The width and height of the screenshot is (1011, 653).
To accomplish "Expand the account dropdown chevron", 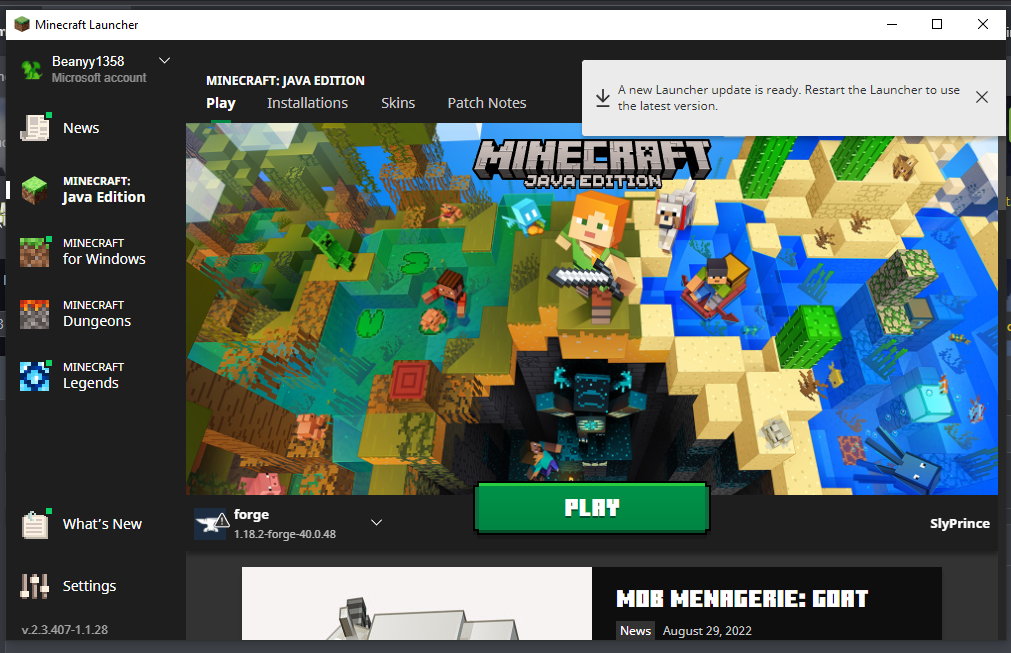I will tap(165, 61).
